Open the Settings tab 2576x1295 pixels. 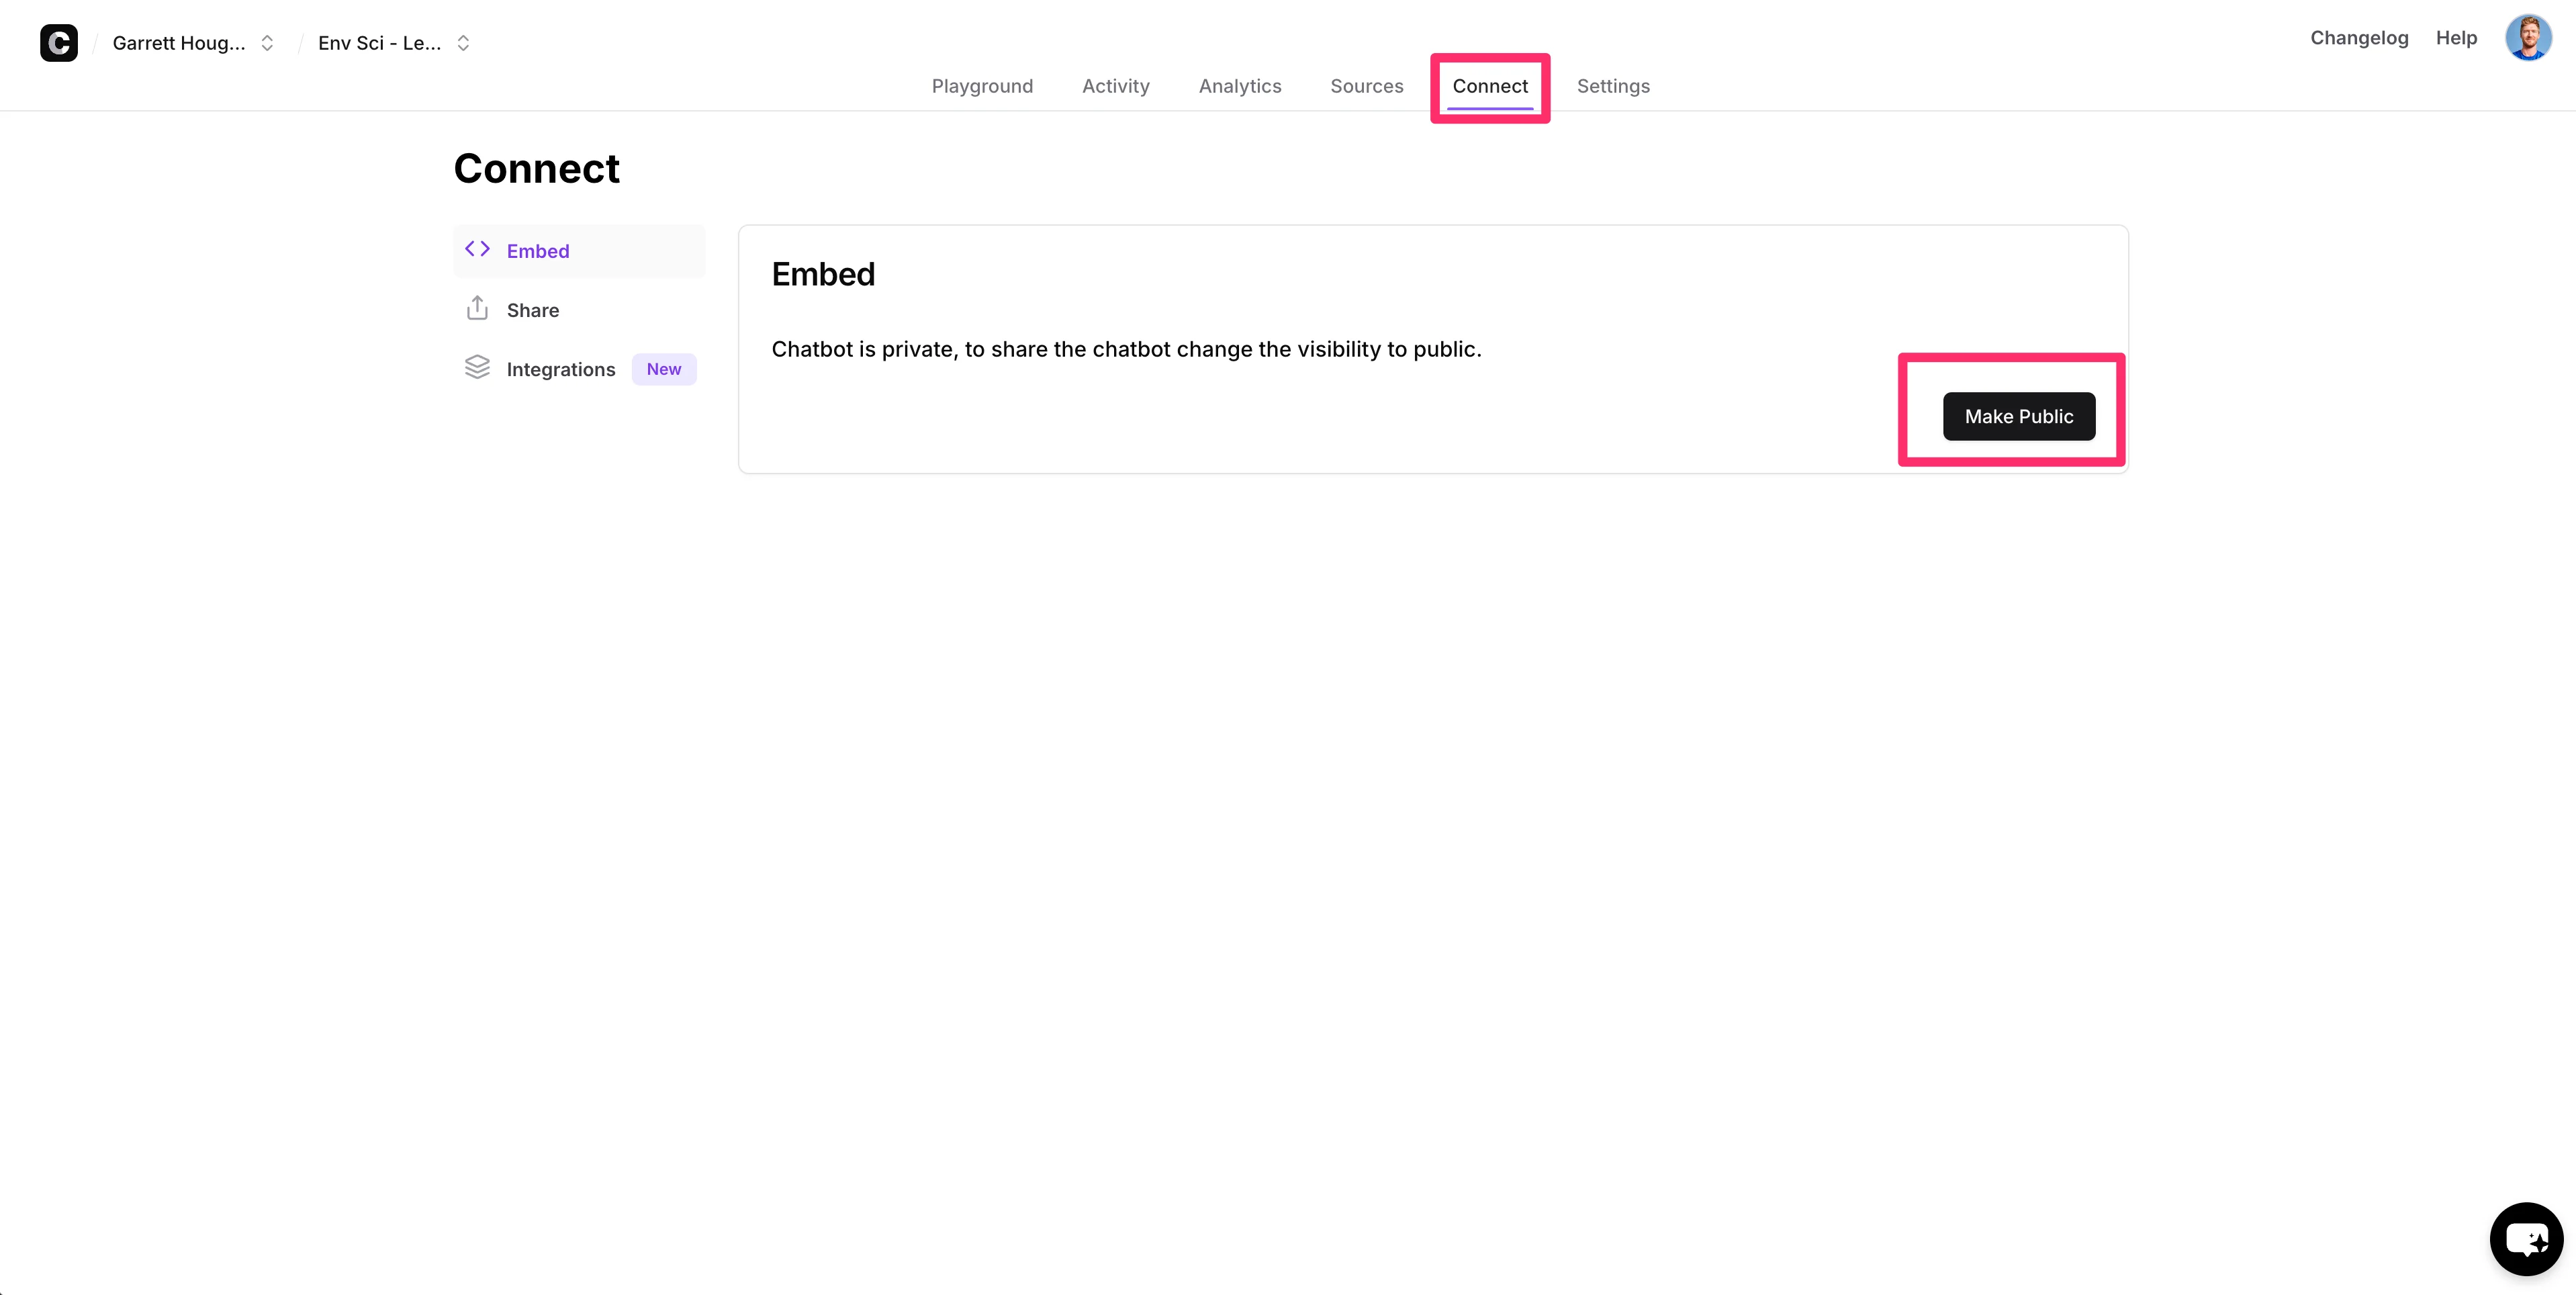[1612, 86]
